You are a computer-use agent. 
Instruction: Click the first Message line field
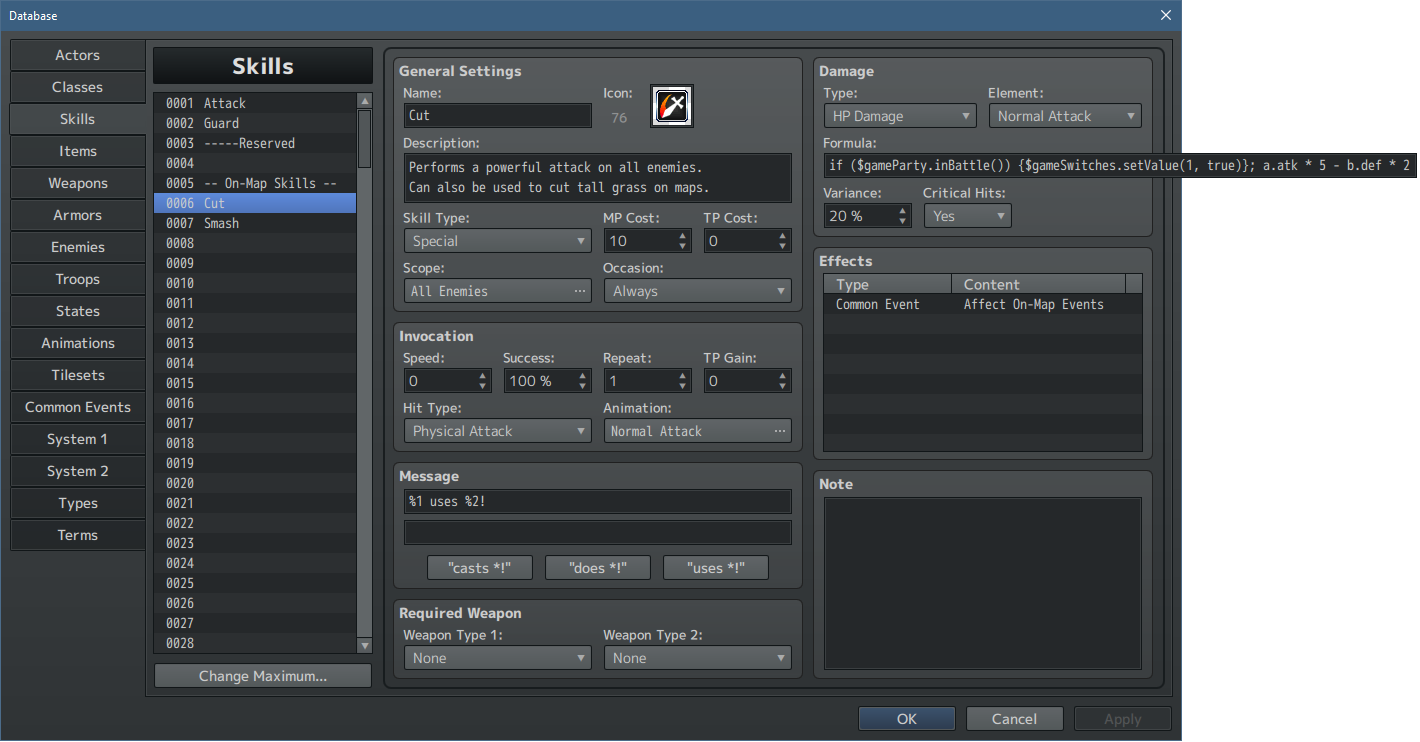click(x=597, y=501)
